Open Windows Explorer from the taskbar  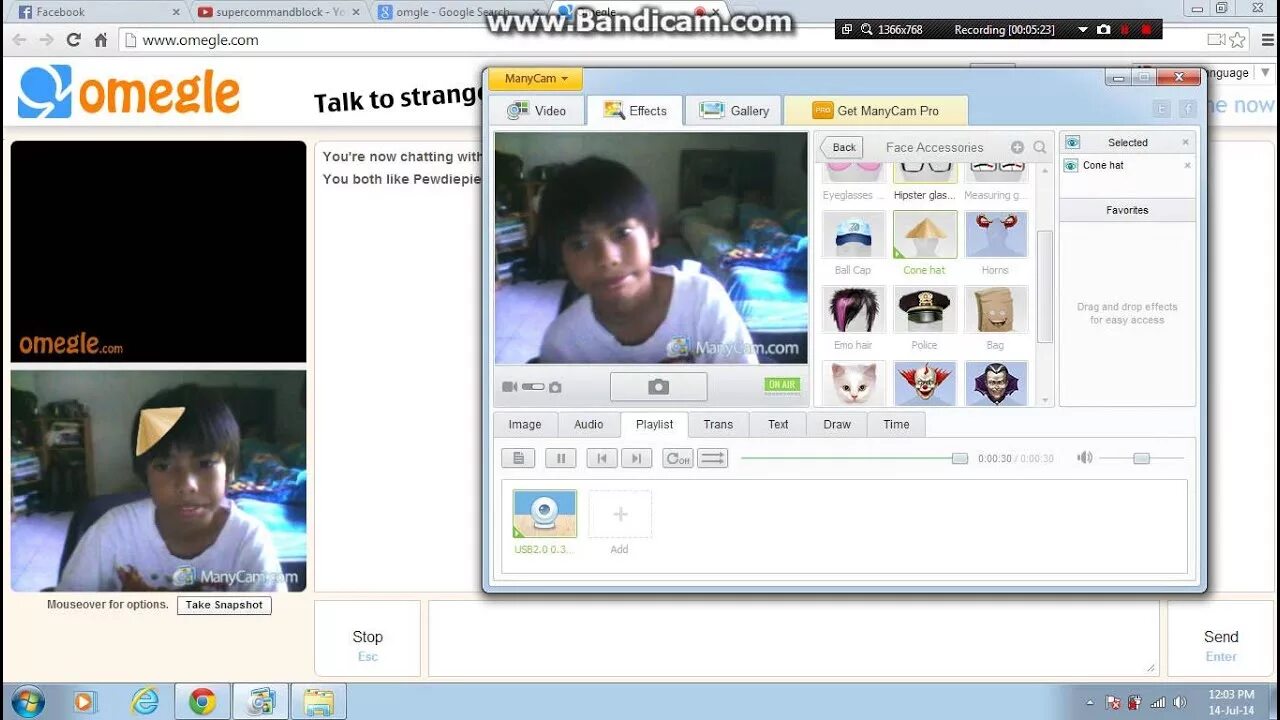click(319, 702)
